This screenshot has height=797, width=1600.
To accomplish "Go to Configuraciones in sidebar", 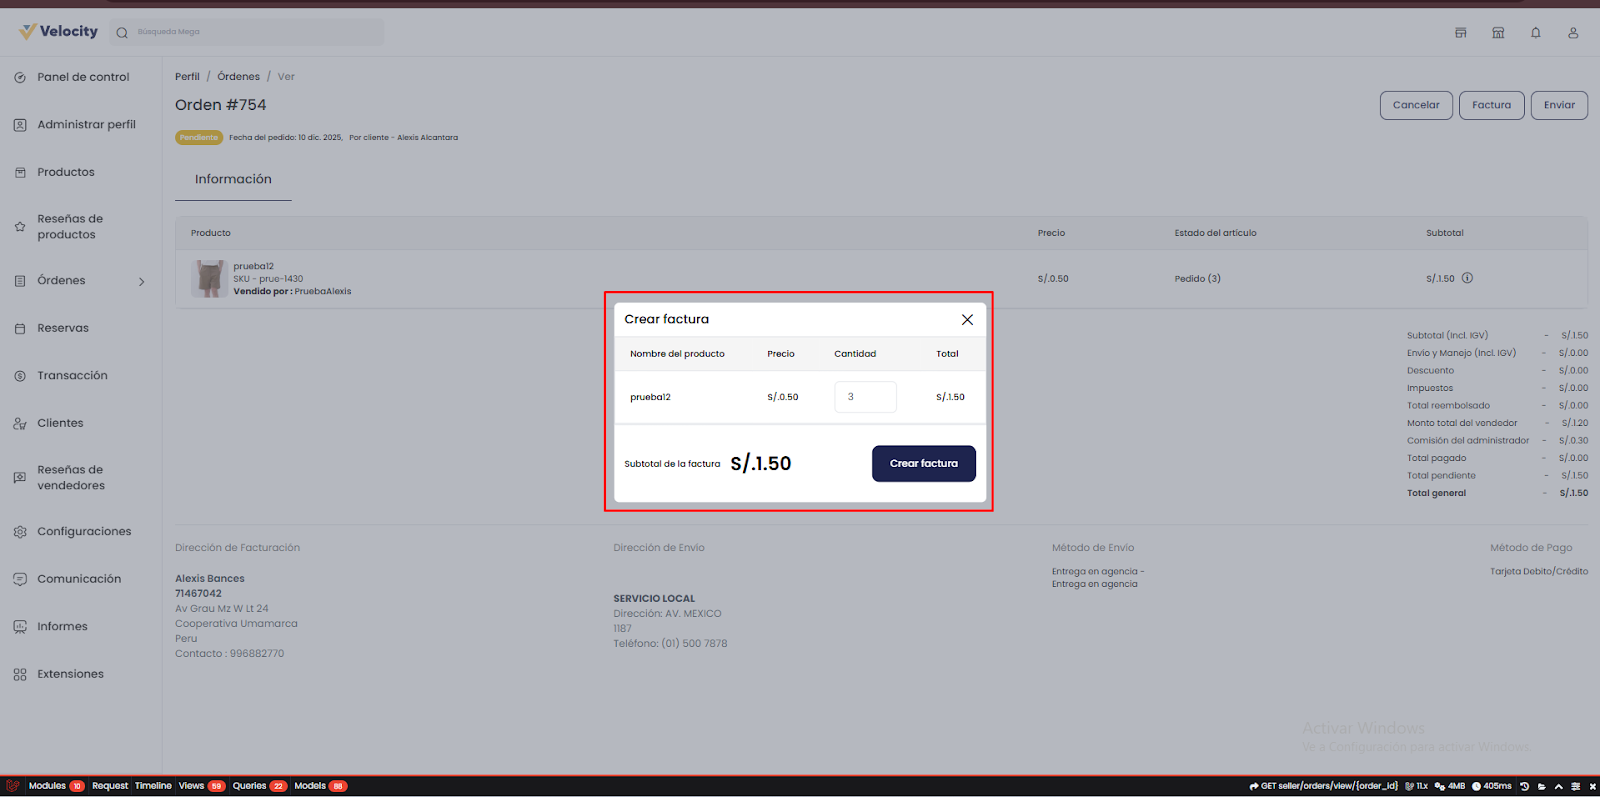I will (x=84, y=532).
